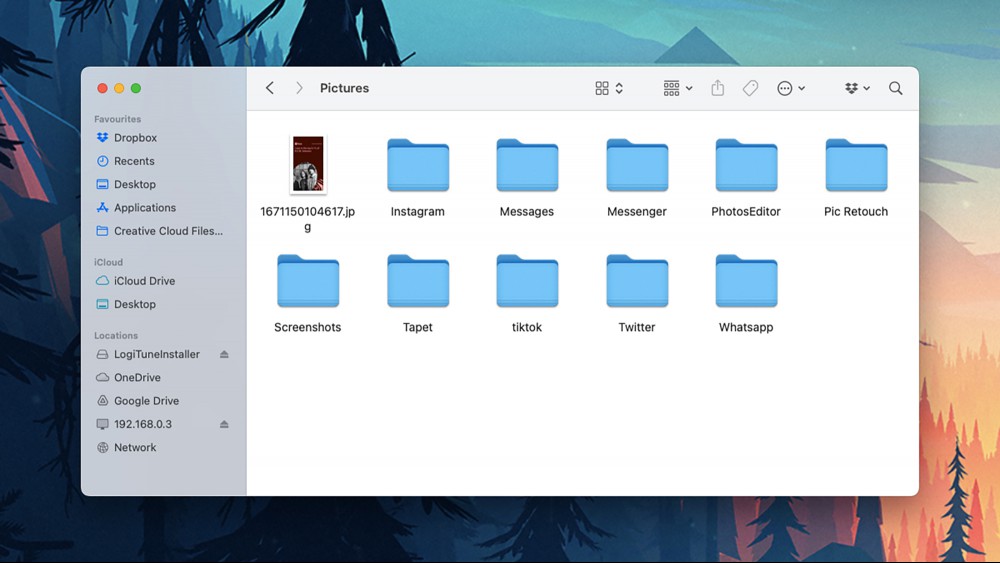Select the PhotosEditor folder icon
1000x563 pixels.
tap(746, 165)
